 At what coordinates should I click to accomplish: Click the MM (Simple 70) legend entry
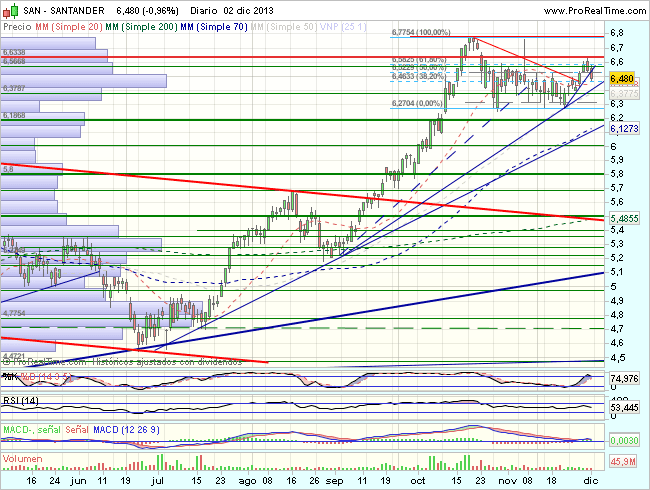pyautogui.click(x=214, y=27)
